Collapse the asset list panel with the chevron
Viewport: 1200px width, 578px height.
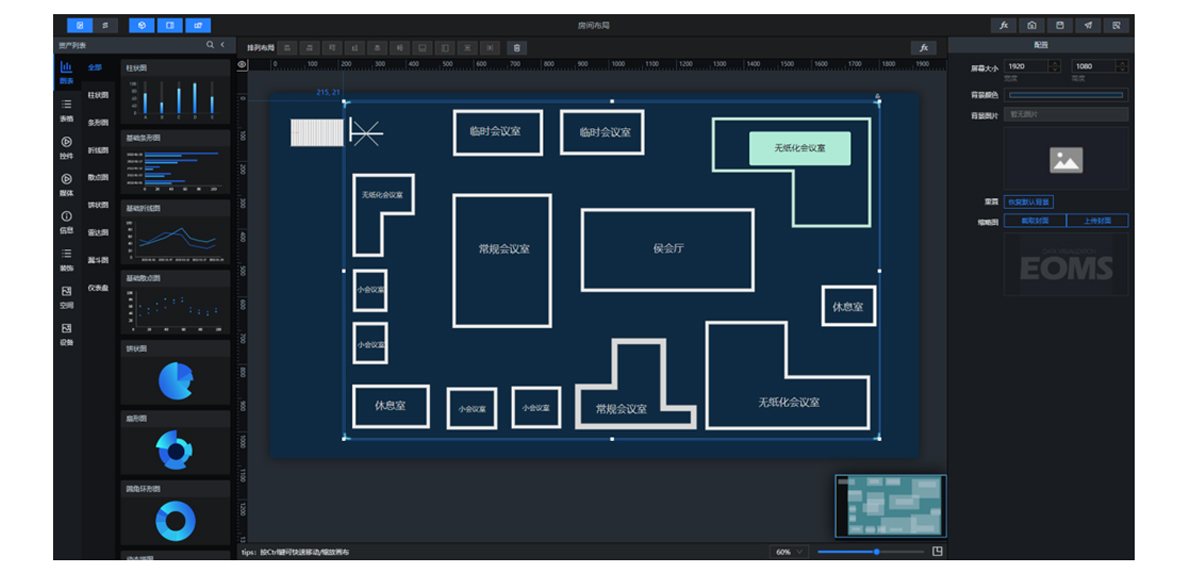(x=222, y=45)
